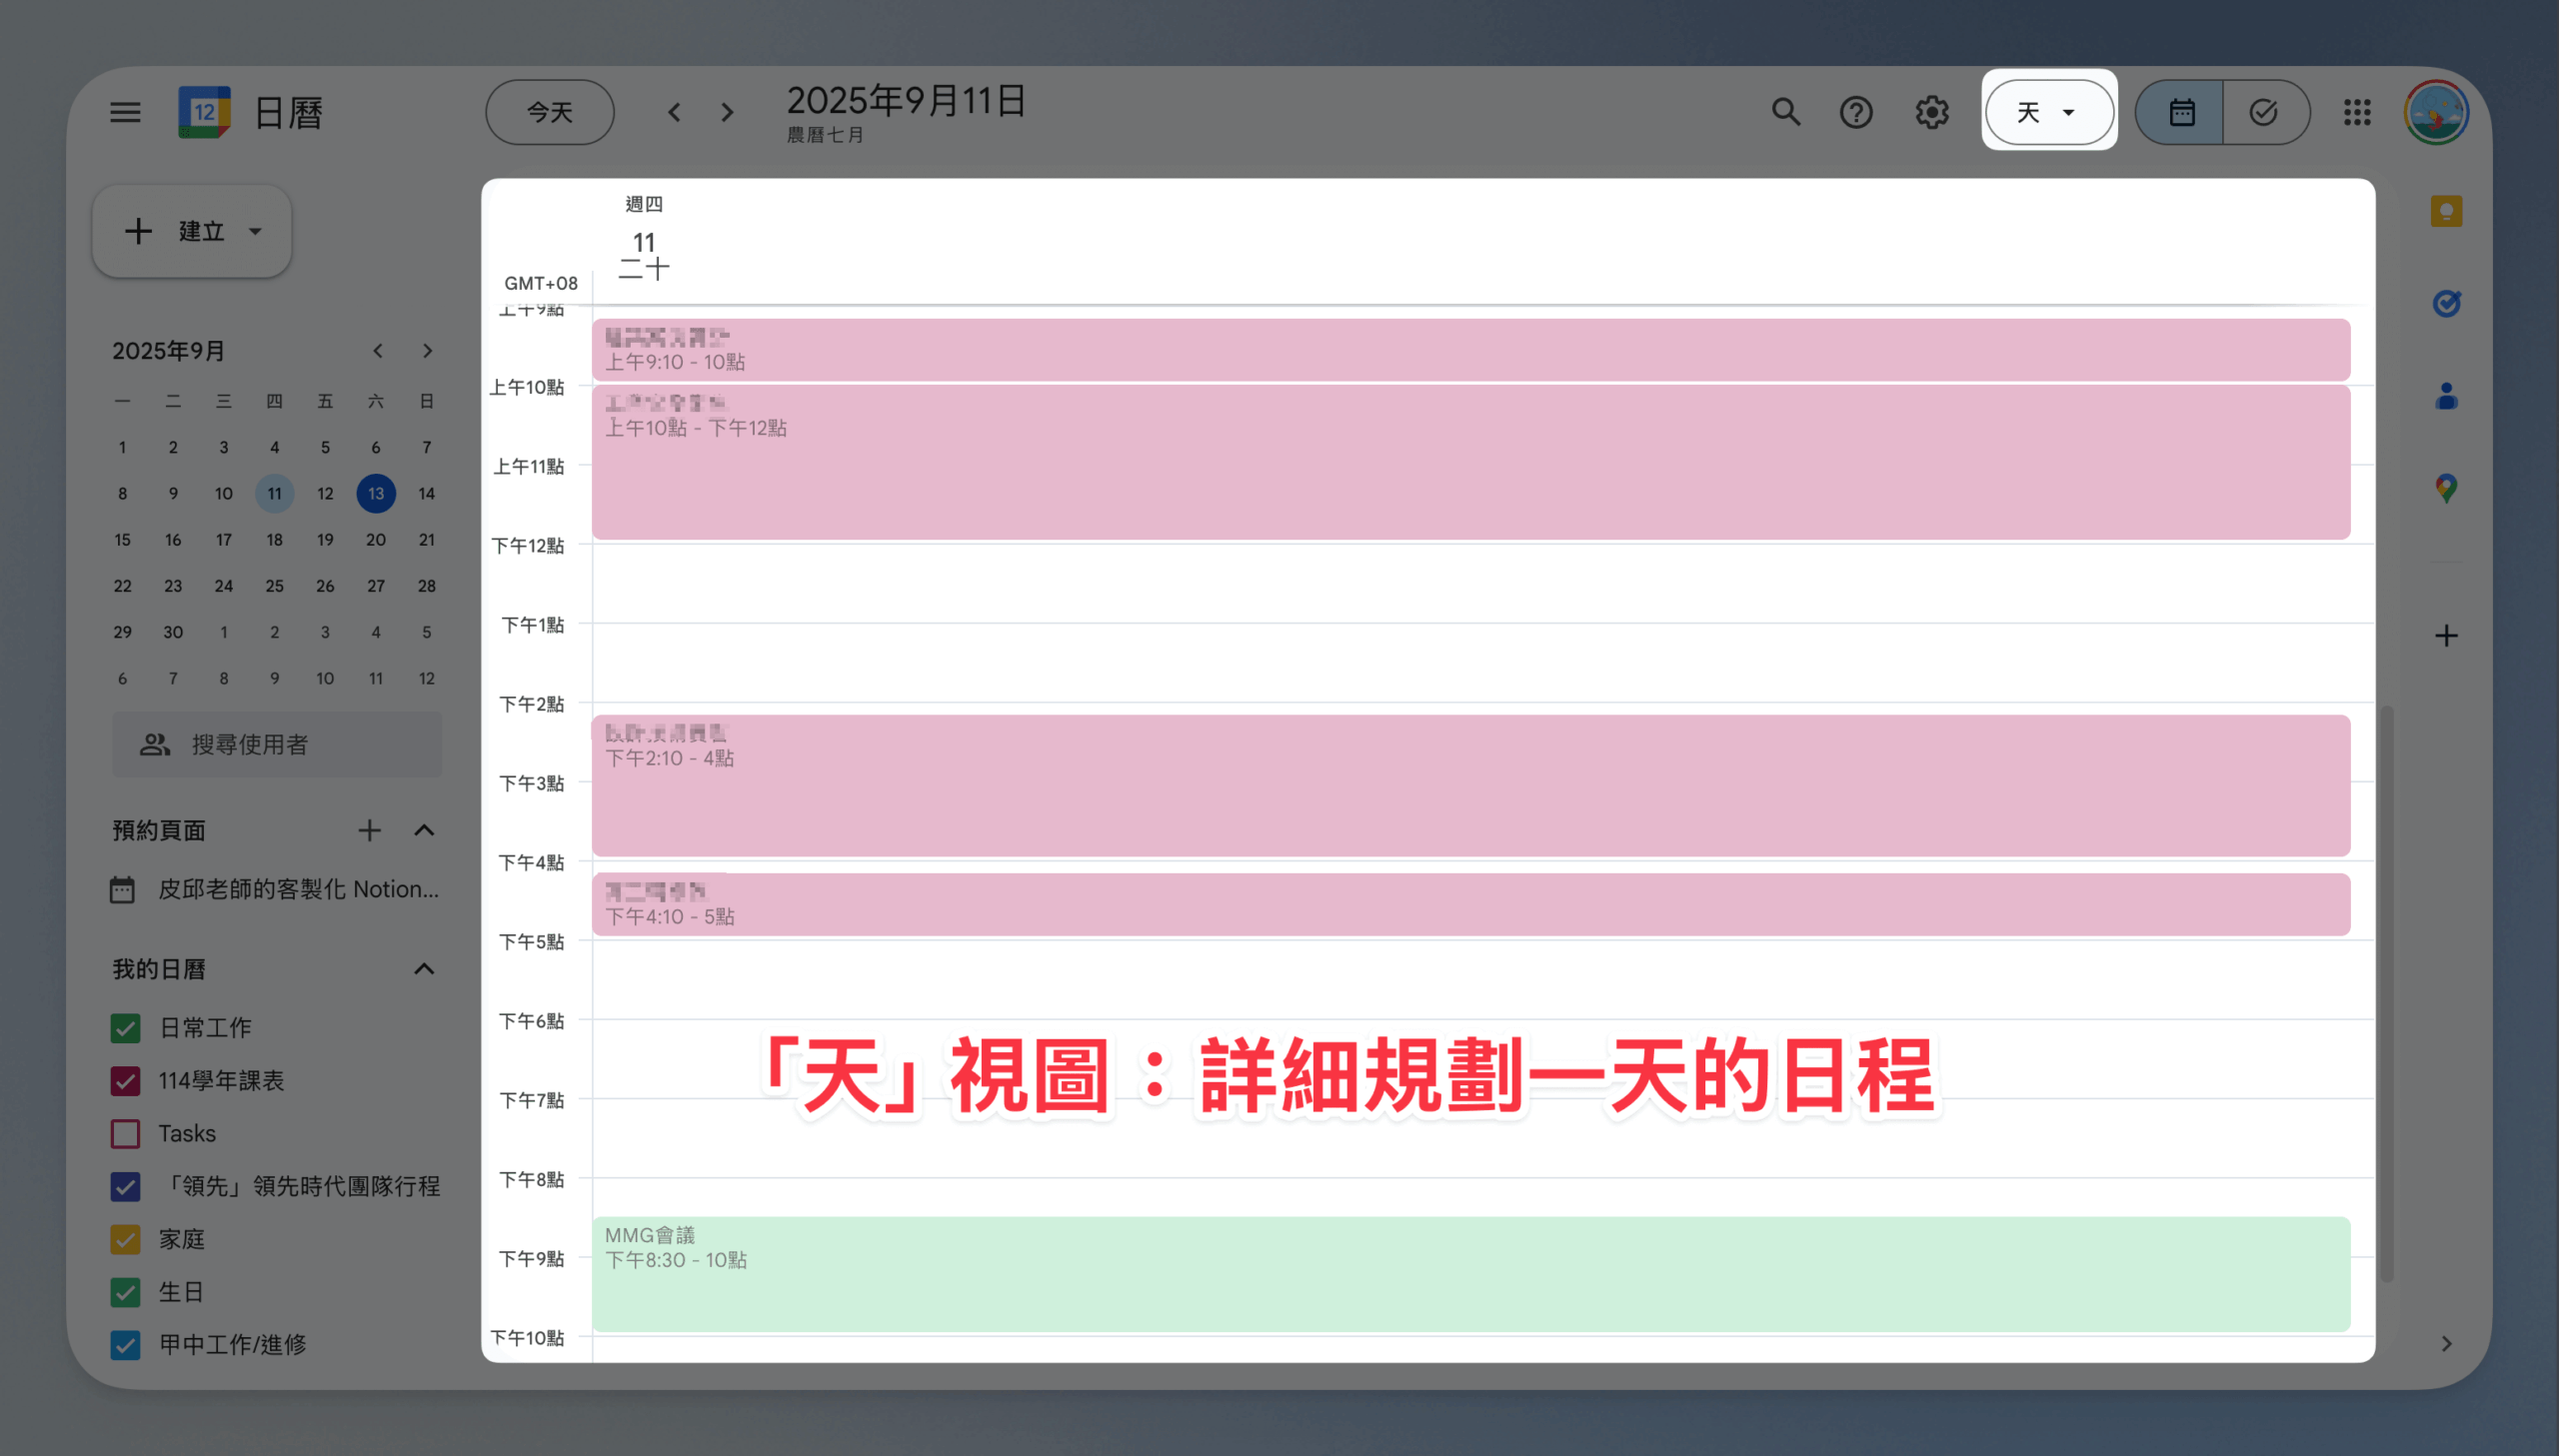The width and height of the screenshot is (2559, 1456).
Task: Open the Google apps grid
Action: tap(2357, 112)
